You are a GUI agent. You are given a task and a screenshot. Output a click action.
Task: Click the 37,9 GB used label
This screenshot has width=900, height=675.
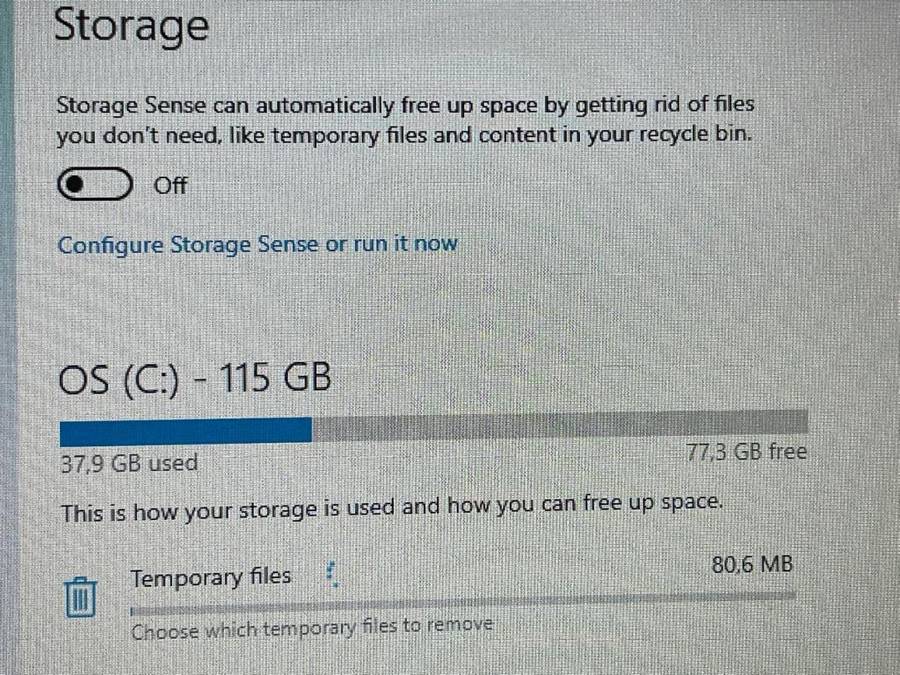click(129, 463)
